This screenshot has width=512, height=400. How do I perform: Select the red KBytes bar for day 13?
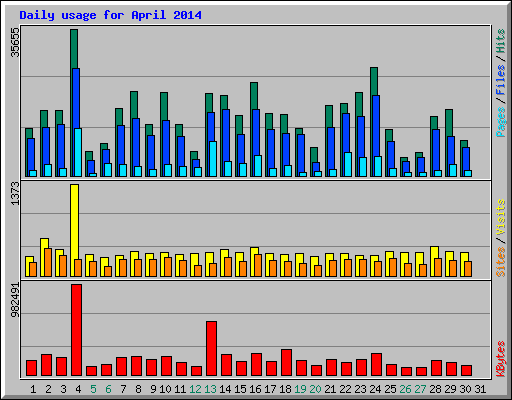(x=211, y=349)
